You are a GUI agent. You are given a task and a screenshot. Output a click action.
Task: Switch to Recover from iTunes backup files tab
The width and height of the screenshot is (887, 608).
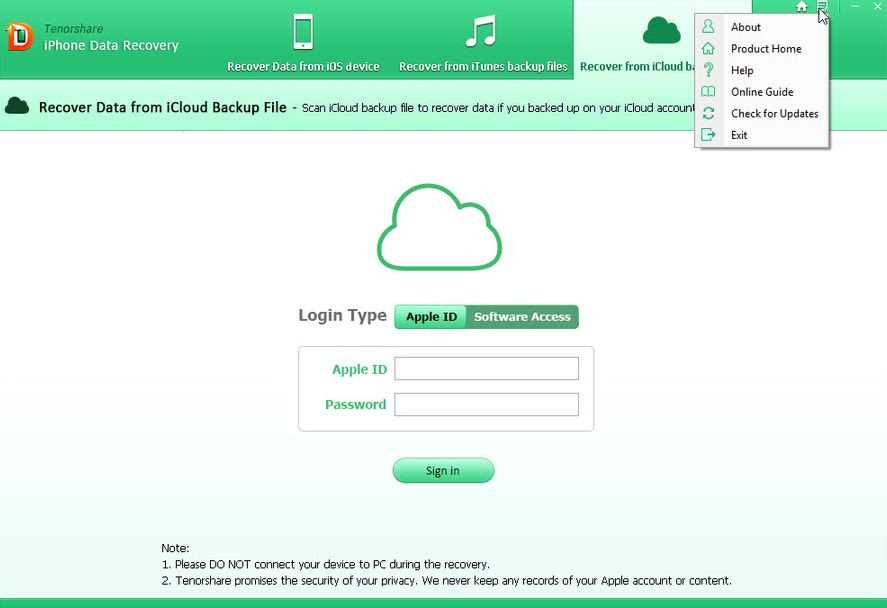click(x=483, y=67)
